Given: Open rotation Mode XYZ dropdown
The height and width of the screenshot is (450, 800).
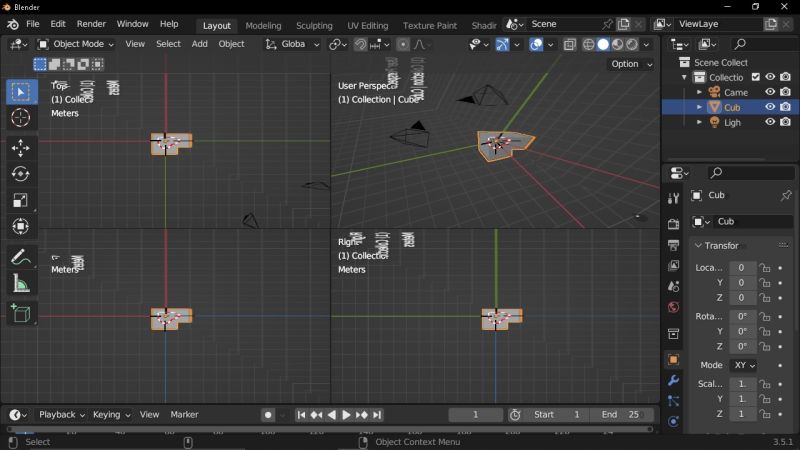Looking at the screenshot, I should point(744,365).
